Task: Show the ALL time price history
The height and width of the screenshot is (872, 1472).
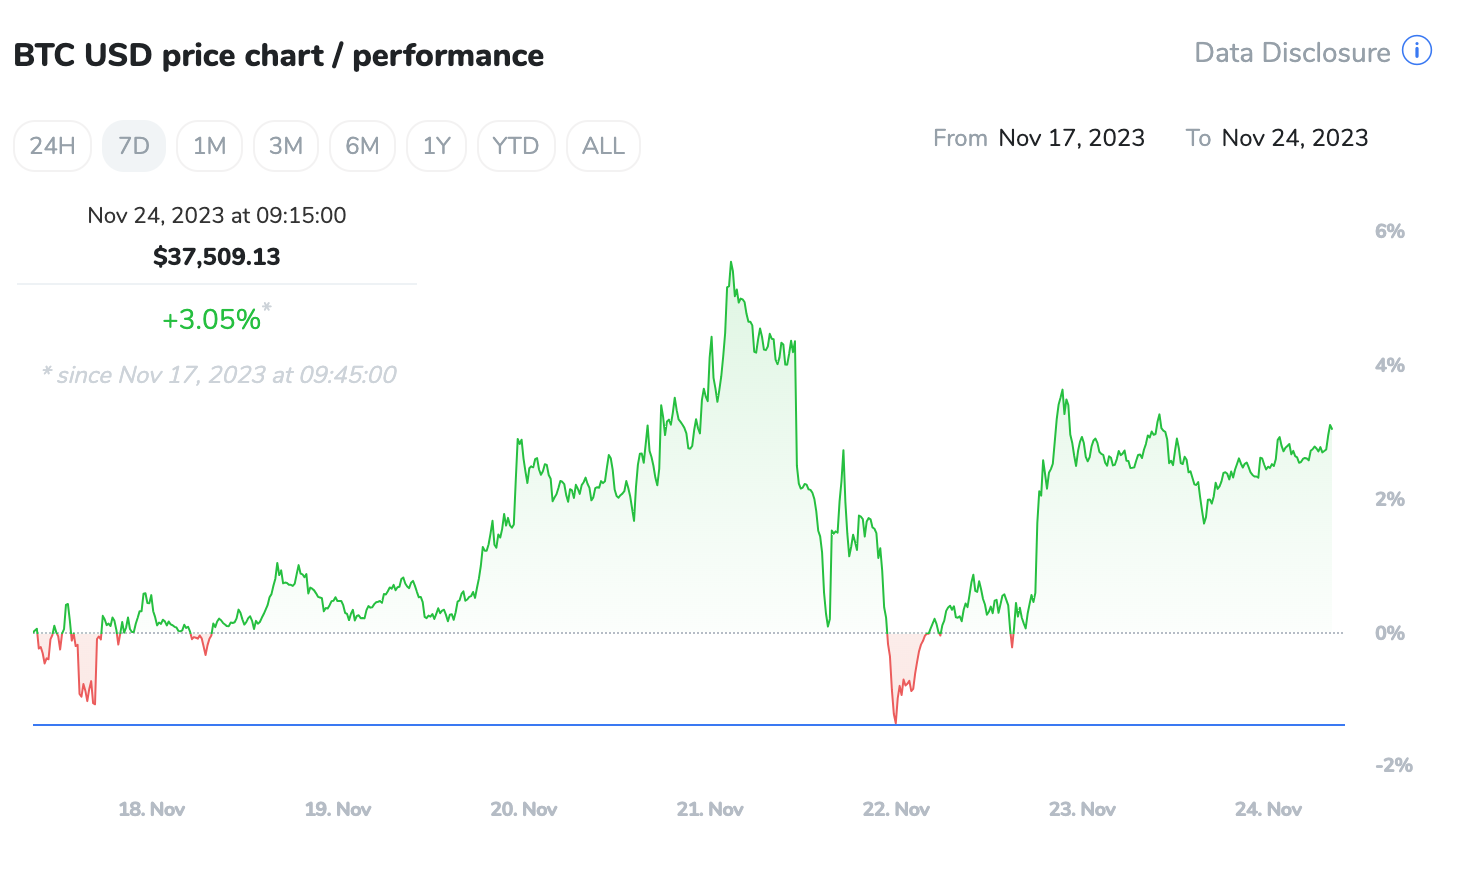Action: [x=603, y=145]
